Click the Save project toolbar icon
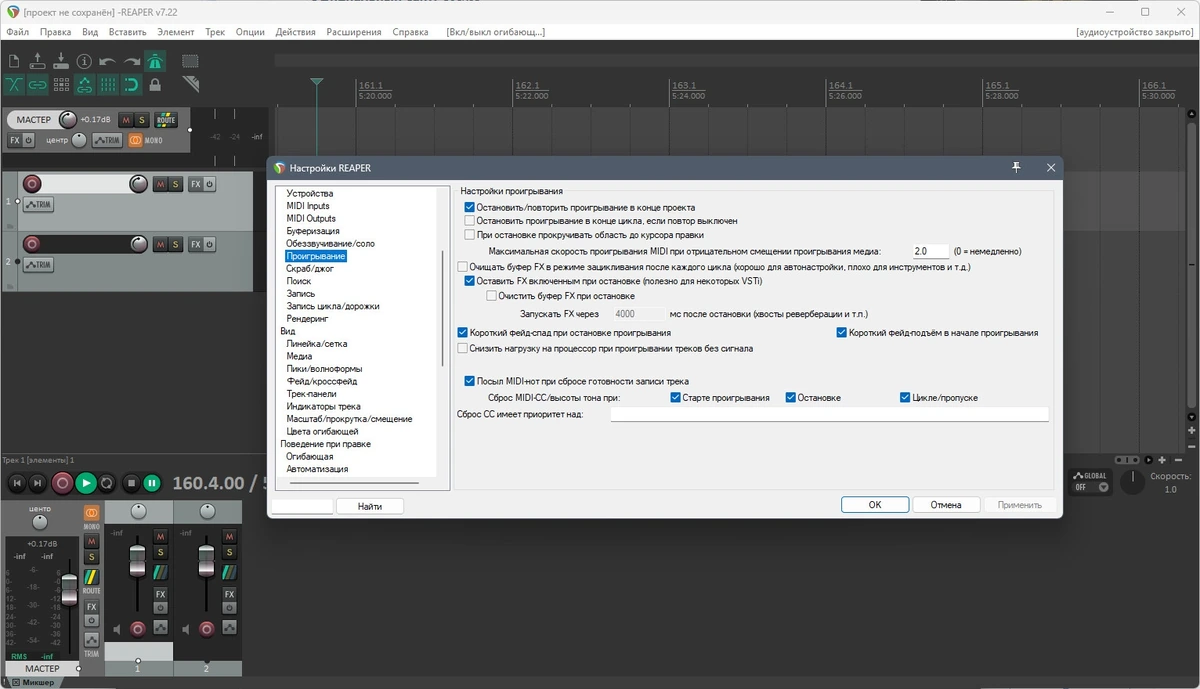 pos(61,61)
